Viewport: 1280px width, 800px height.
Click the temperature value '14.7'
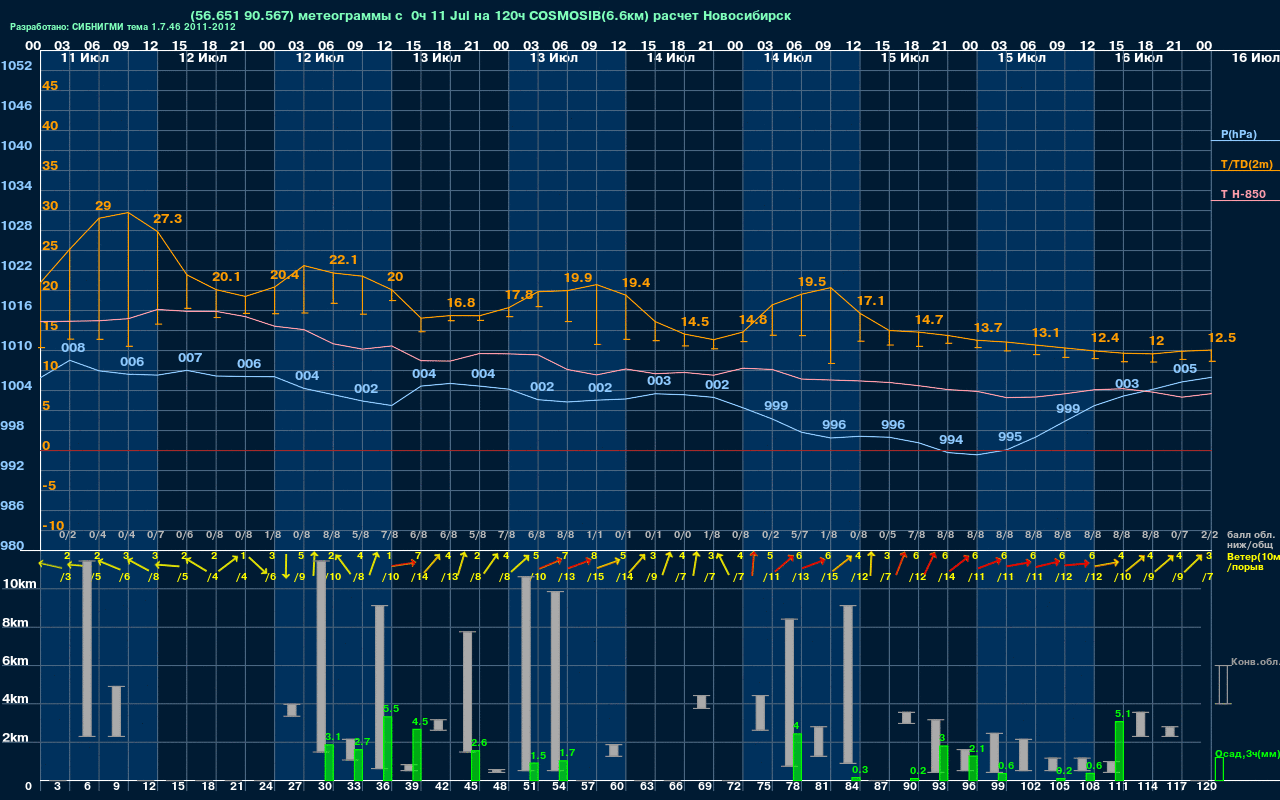[929, 320]
